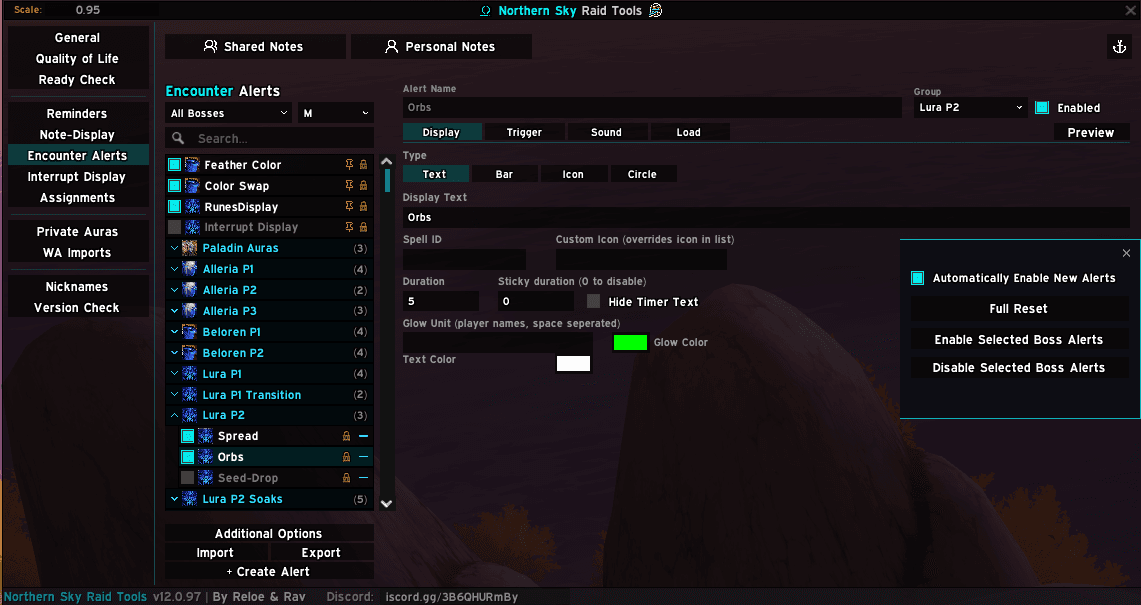Image resolution: width=1141 pixels, height=605 pixels.
Task: Click the Beloren P1 boss icon
Action: pyautogui.click(x=189, y=332)
